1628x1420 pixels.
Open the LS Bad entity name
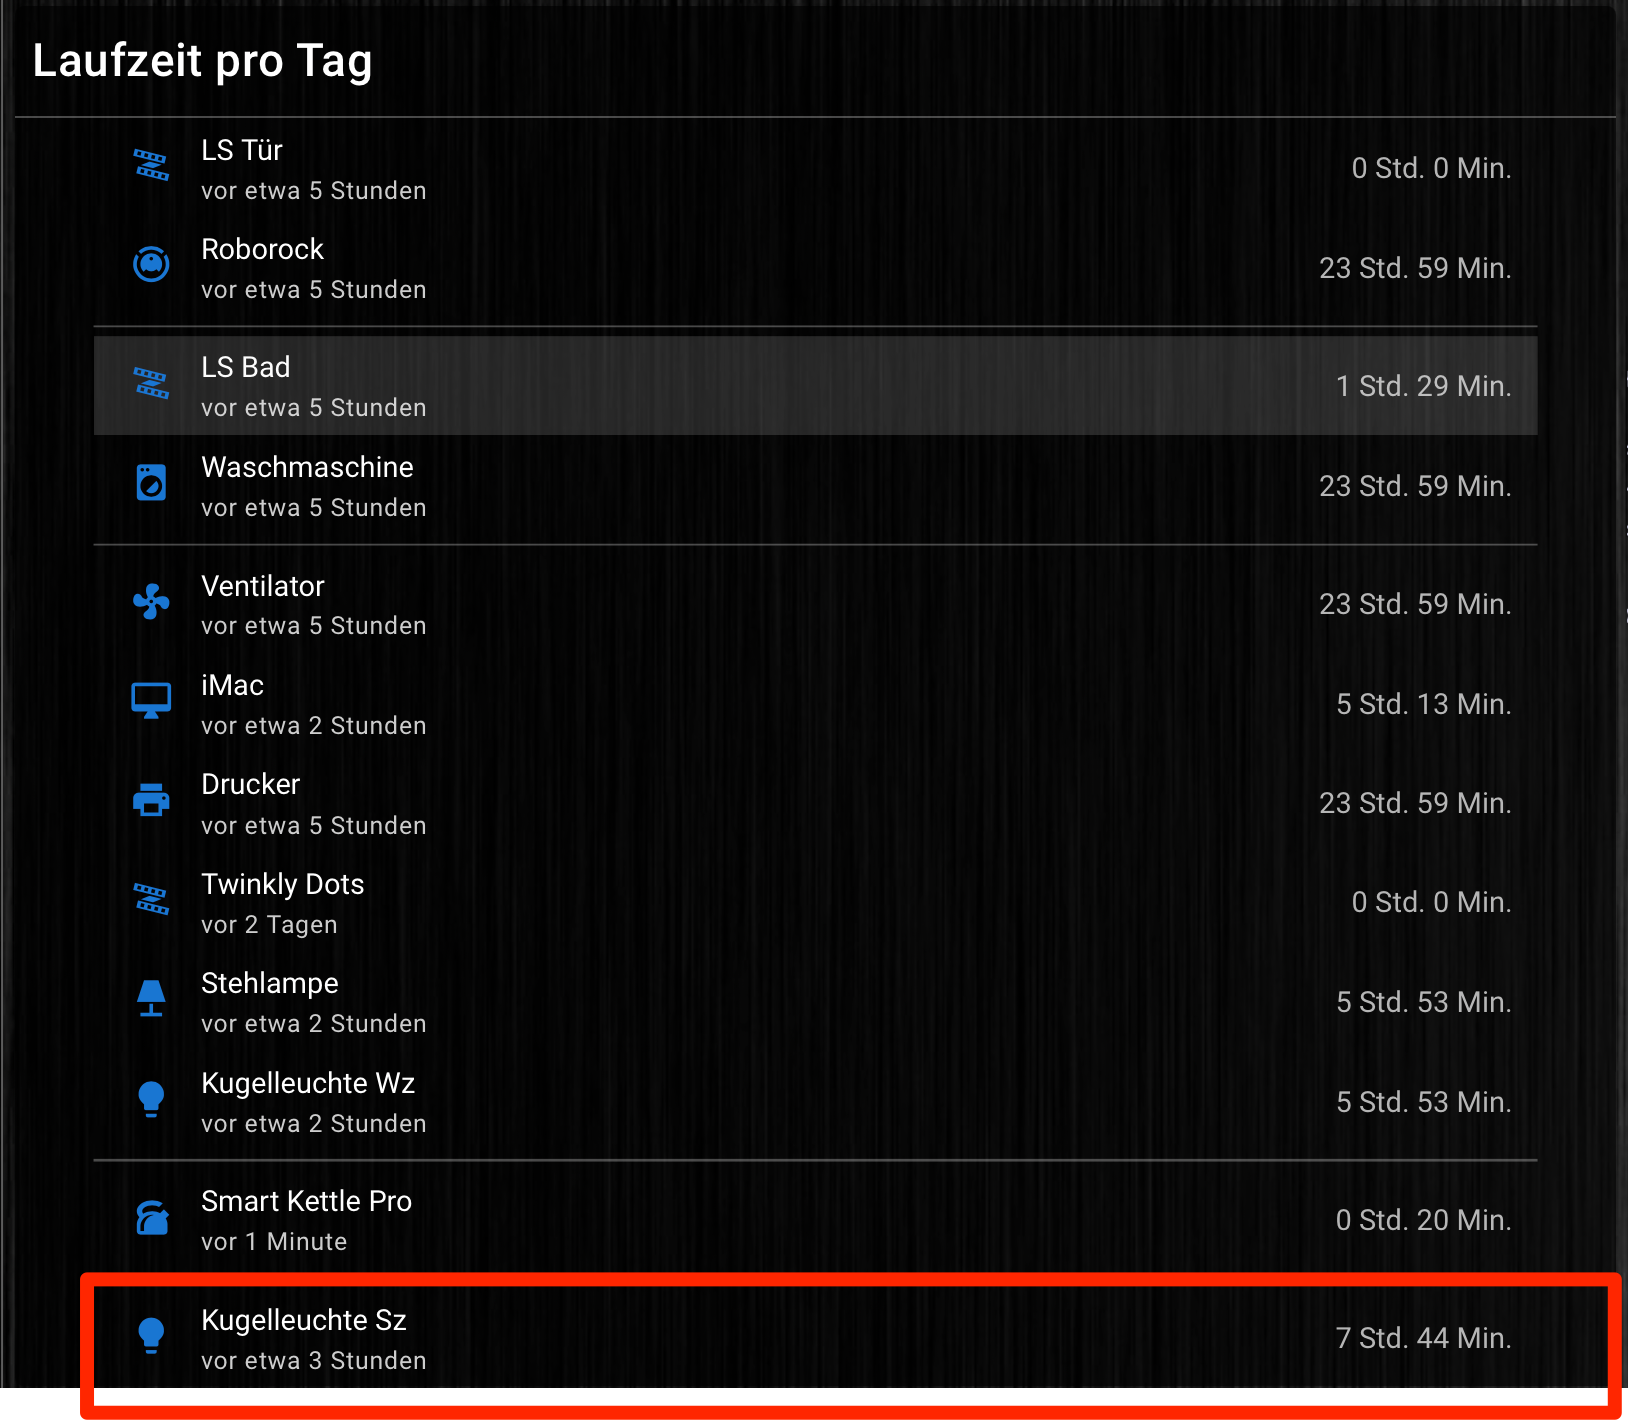(x=246, y=367)
